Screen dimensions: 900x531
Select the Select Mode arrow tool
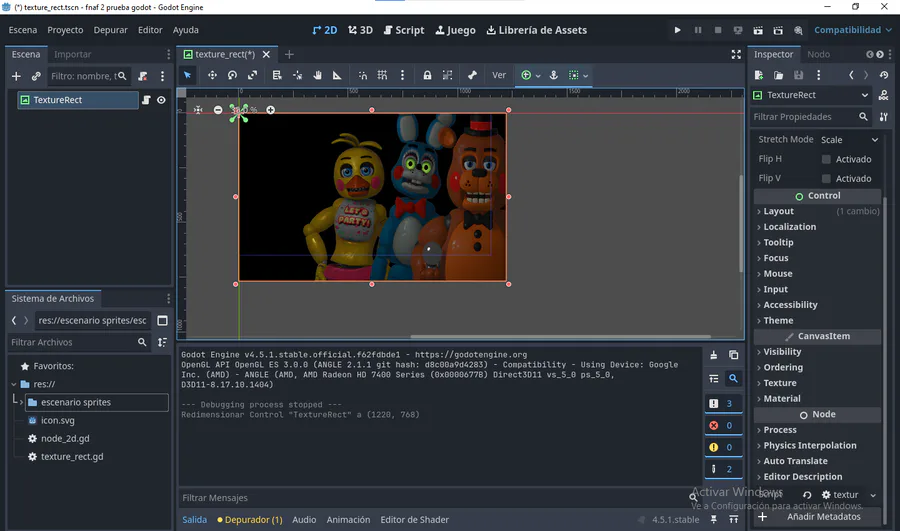coord(187,75)
